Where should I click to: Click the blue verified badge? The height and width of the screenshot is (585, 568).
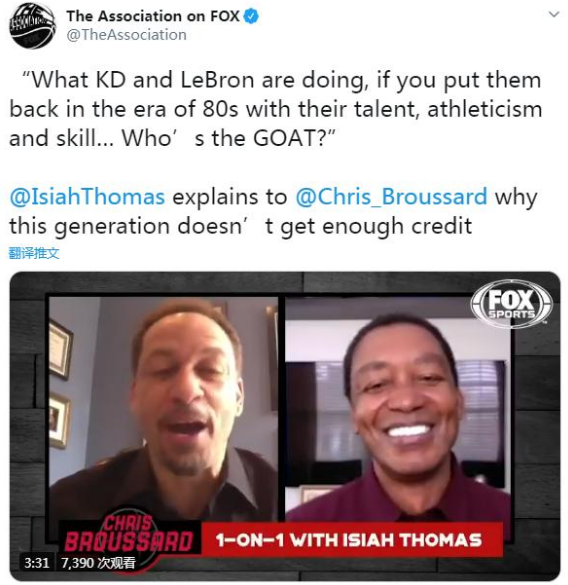251,16
